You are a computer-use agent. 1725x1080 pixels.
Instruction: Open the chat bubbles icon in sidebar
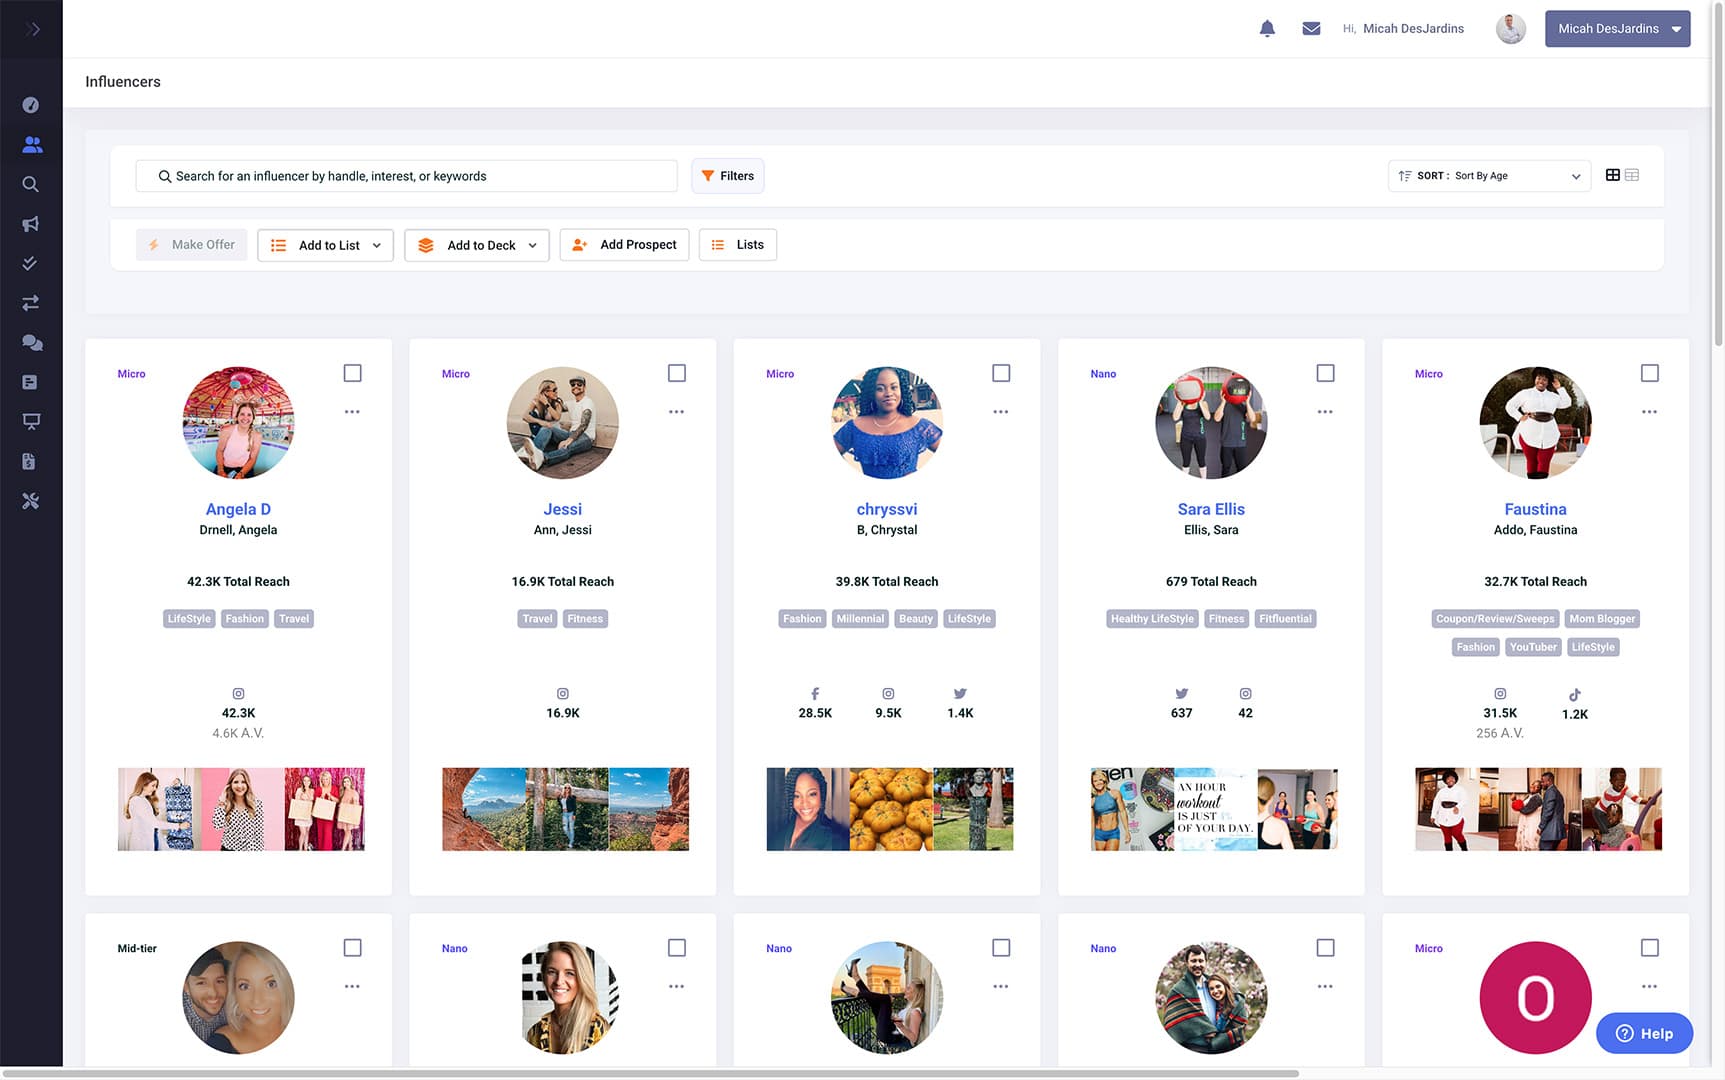pos(31,343)
